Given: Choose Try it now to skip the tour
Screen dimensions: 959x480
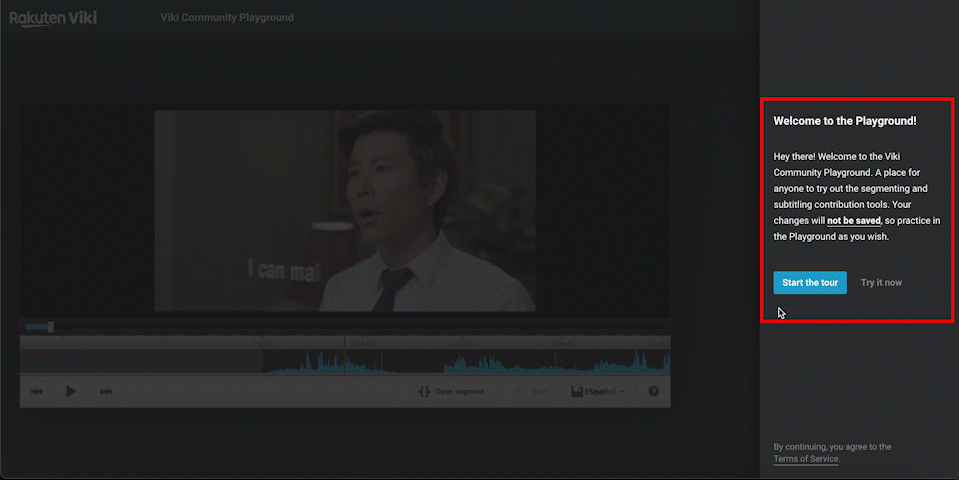Looking at the screenshot, I should [x=881, y=282].
